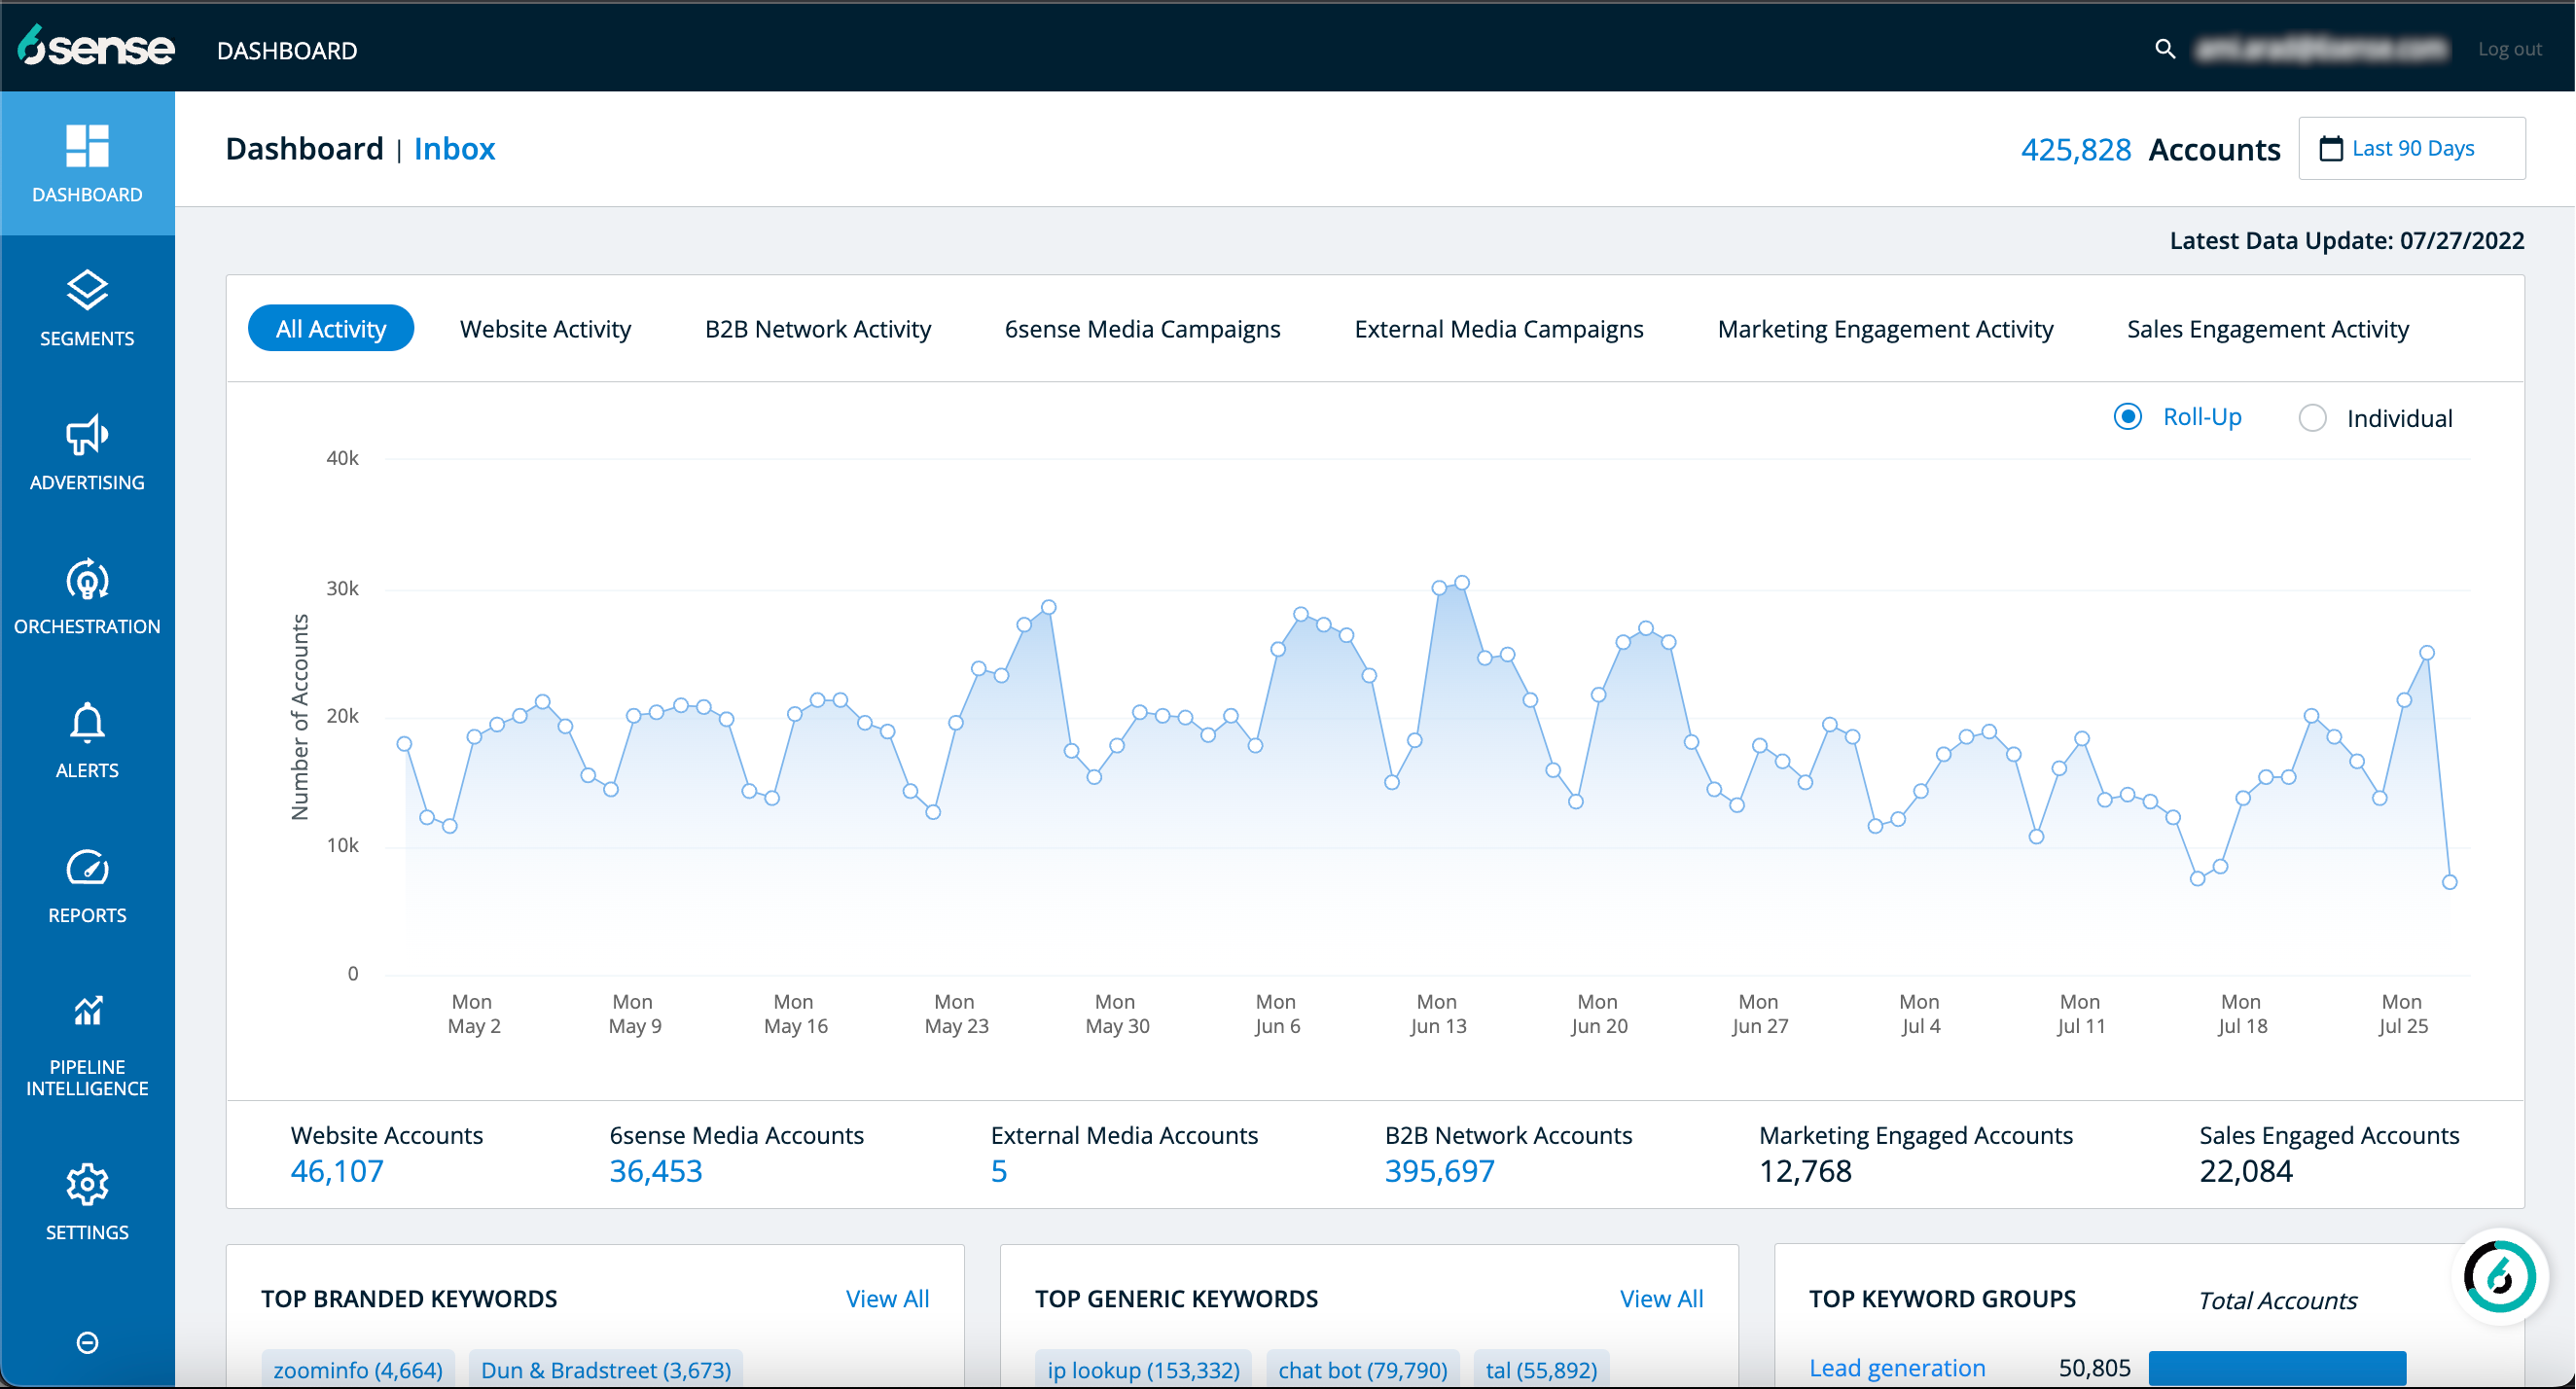Image resolution: width=2576 pixels, height=1389 pixels.
Task: Open the Last 90 Days date selector
Action: coord(2412,147)
